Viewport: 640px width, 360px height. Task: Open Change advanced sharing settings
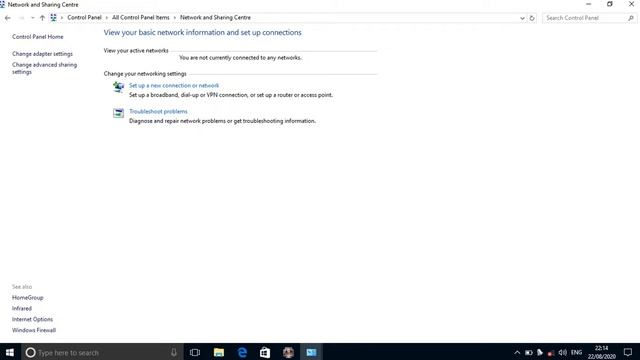44,68
